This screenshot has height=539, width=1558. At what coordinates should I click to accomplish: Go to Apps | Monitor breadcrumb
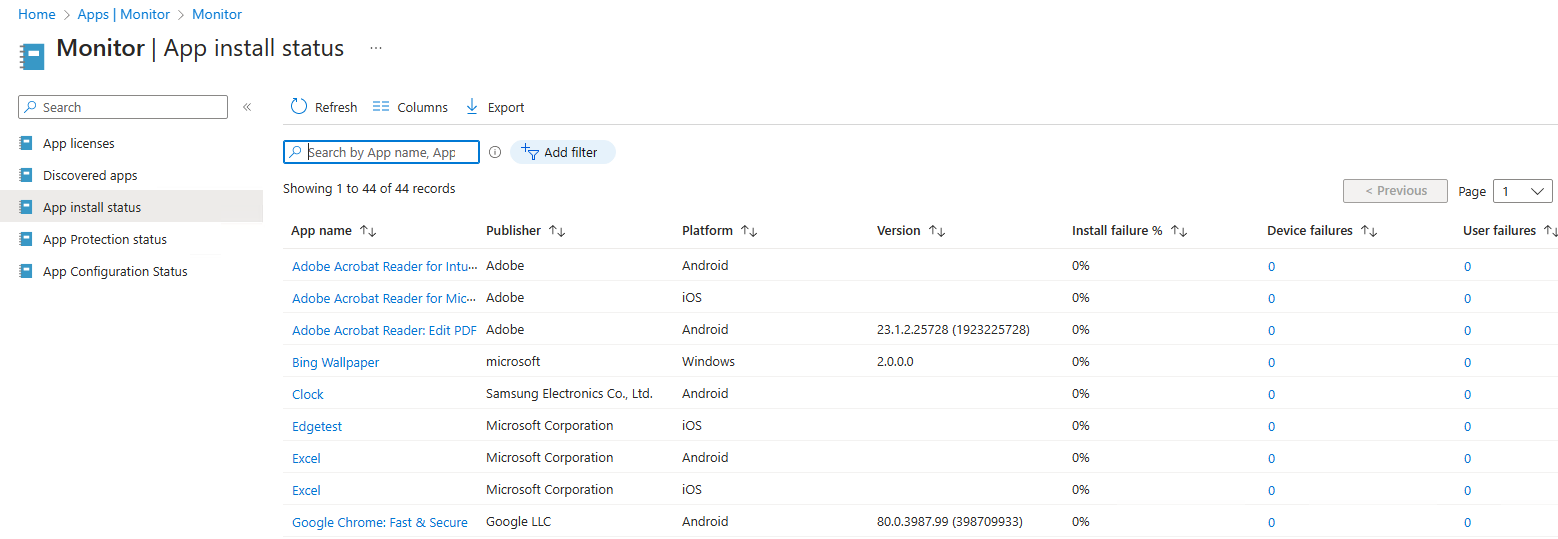(x=124, y=14)
